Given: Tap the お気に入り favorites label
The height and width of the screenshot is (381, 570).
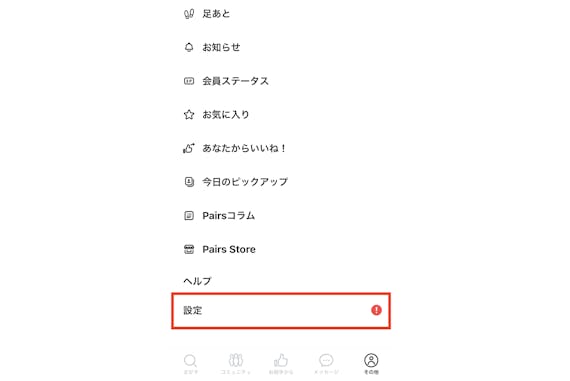Looking at the screenshot, I should click(226, 115).
